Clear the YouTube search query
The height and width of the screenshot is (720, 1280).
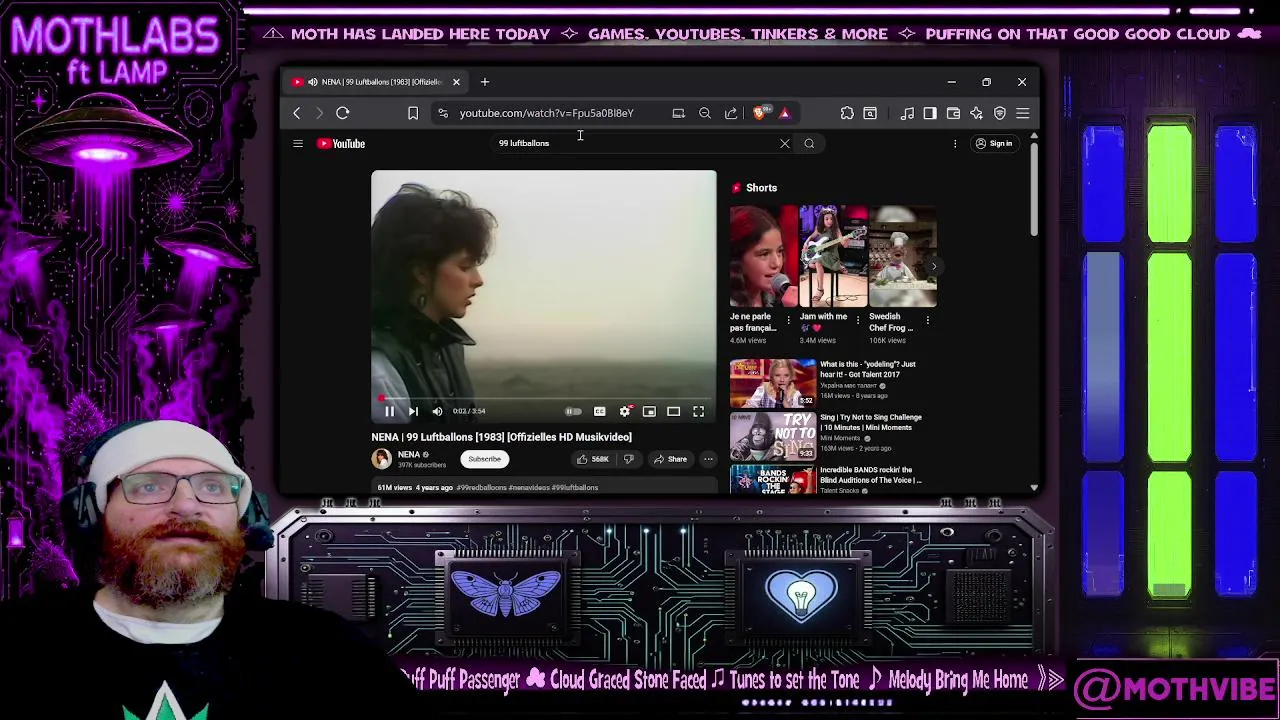(784, 143)
